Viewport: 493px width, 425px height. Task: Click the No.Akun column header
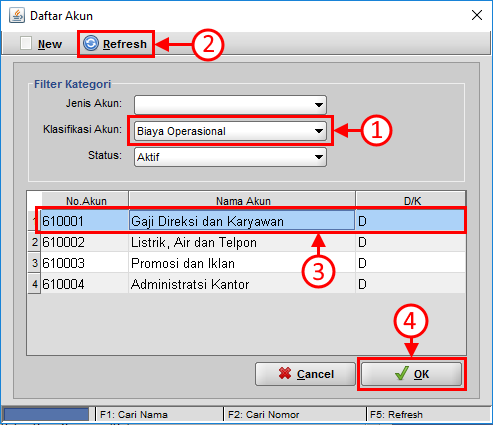(x=85, y=201)
